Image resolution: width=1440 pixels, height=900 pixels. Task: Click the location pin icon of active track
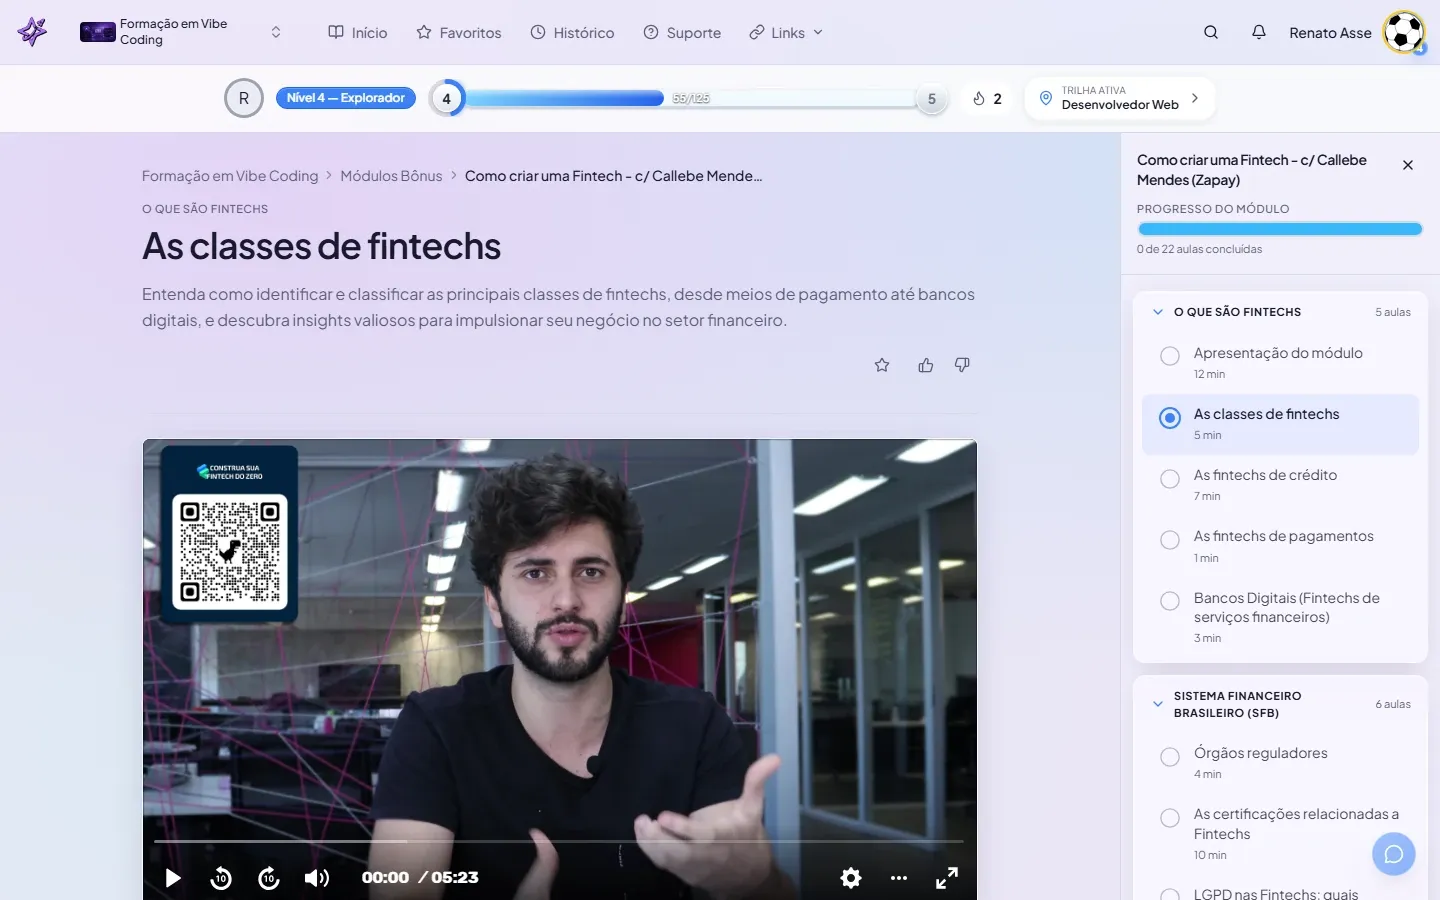pos(1046,98)
